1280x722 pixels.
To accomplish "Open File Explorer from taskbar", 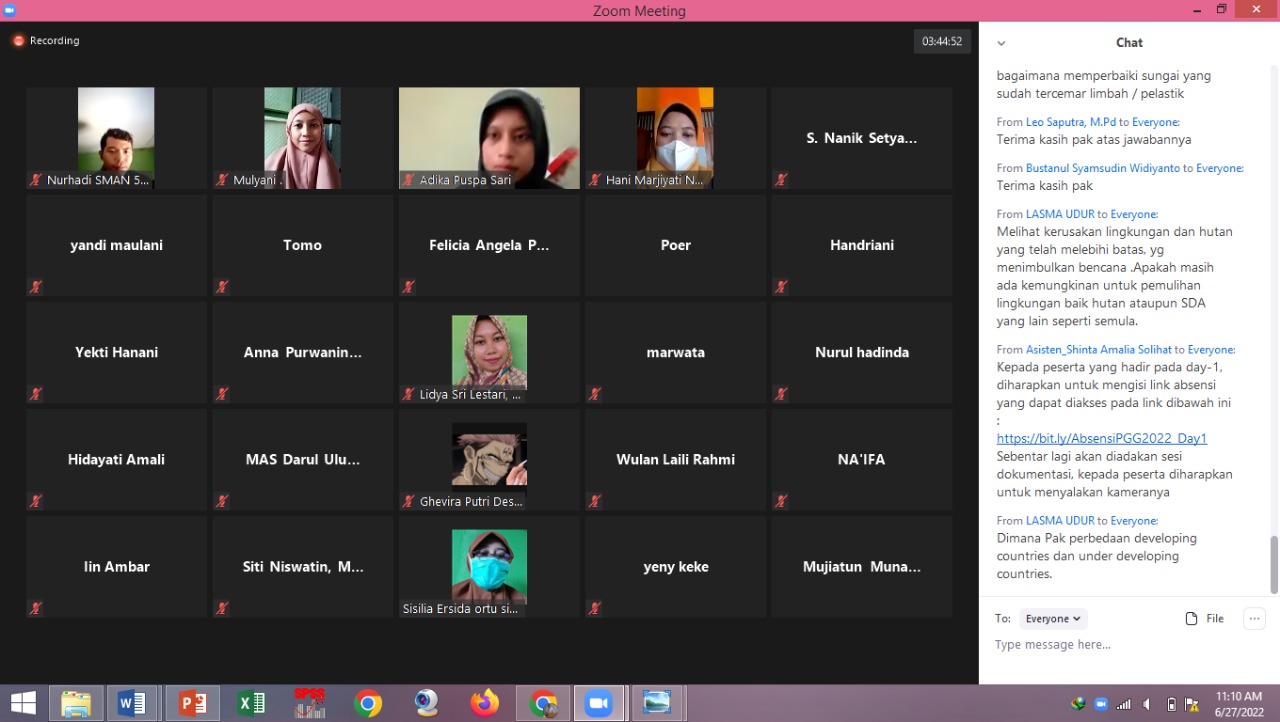I will click(76, 704).
